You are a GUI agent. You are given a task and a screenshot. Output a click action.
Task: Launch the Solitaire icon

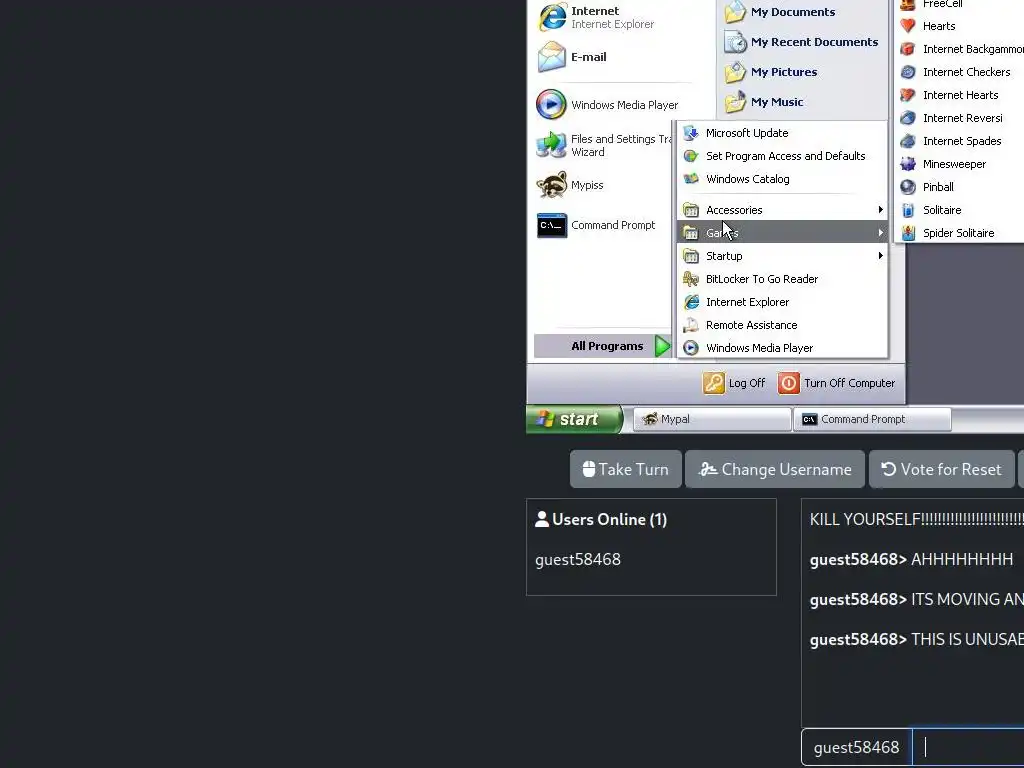point(908,210)
